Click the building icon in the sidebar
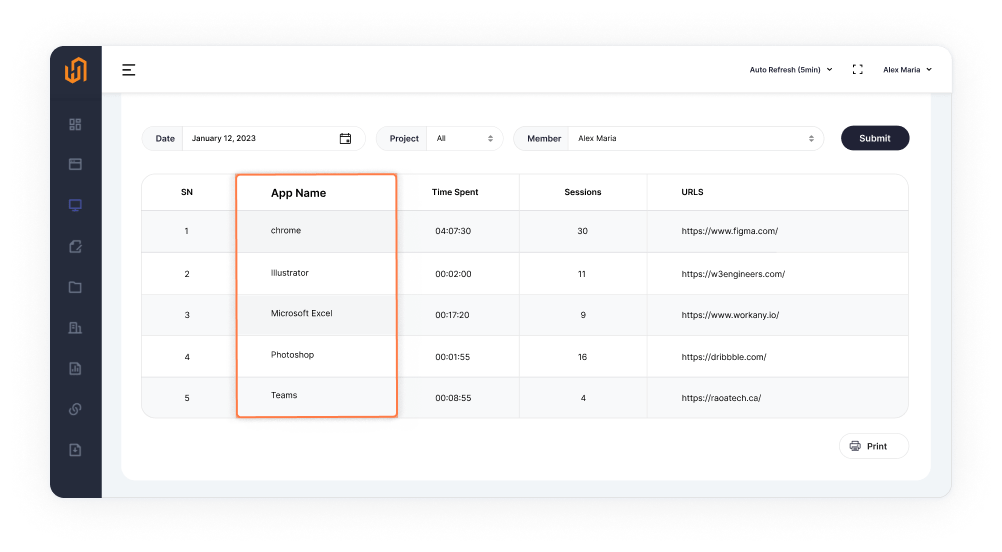The width and height of the screenshot is (1002, 552). point(75,328)
